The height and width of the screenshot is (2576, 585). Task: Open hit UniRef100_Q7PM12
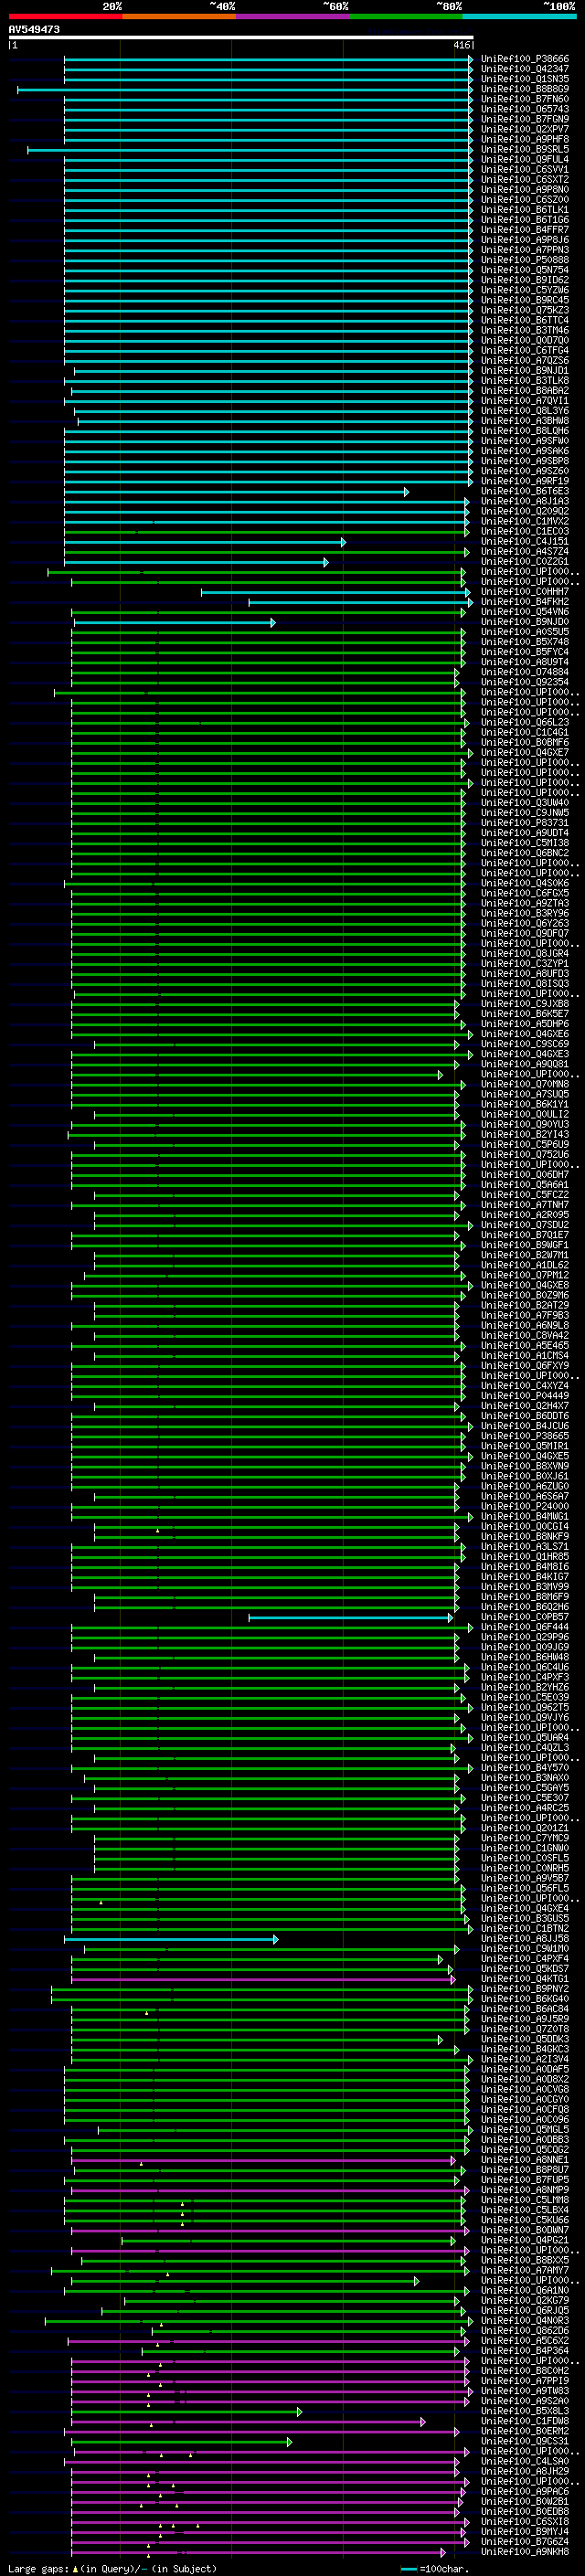point(525,1276)
